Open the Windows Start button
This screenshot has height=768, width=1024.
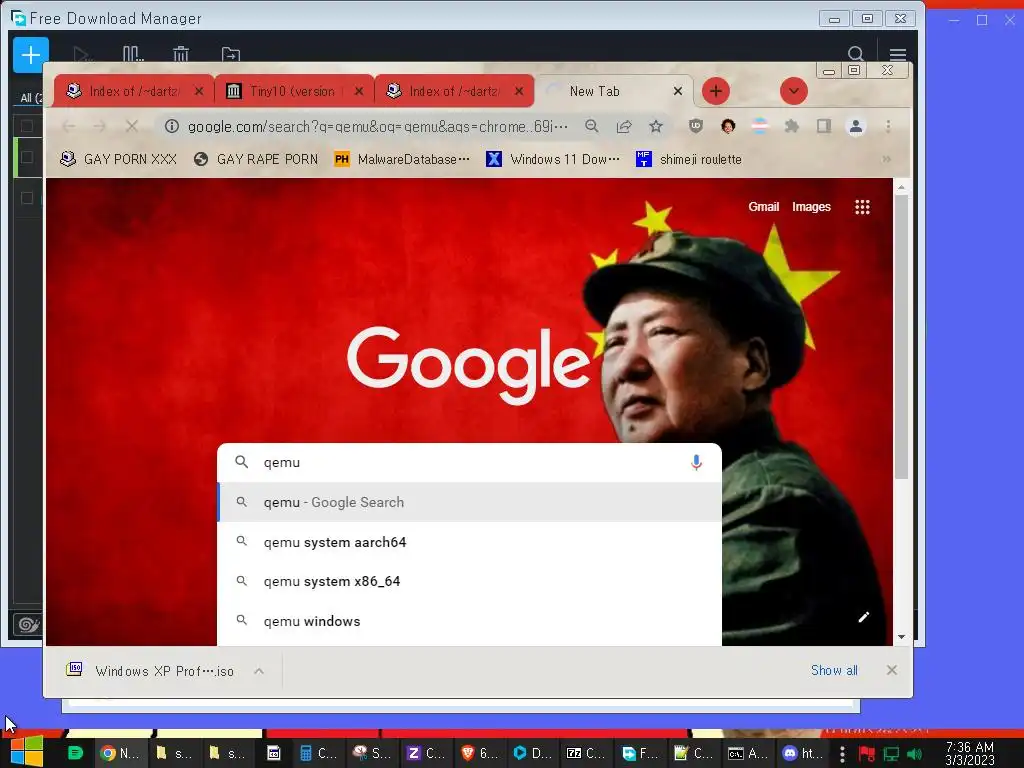click(27, 752)
